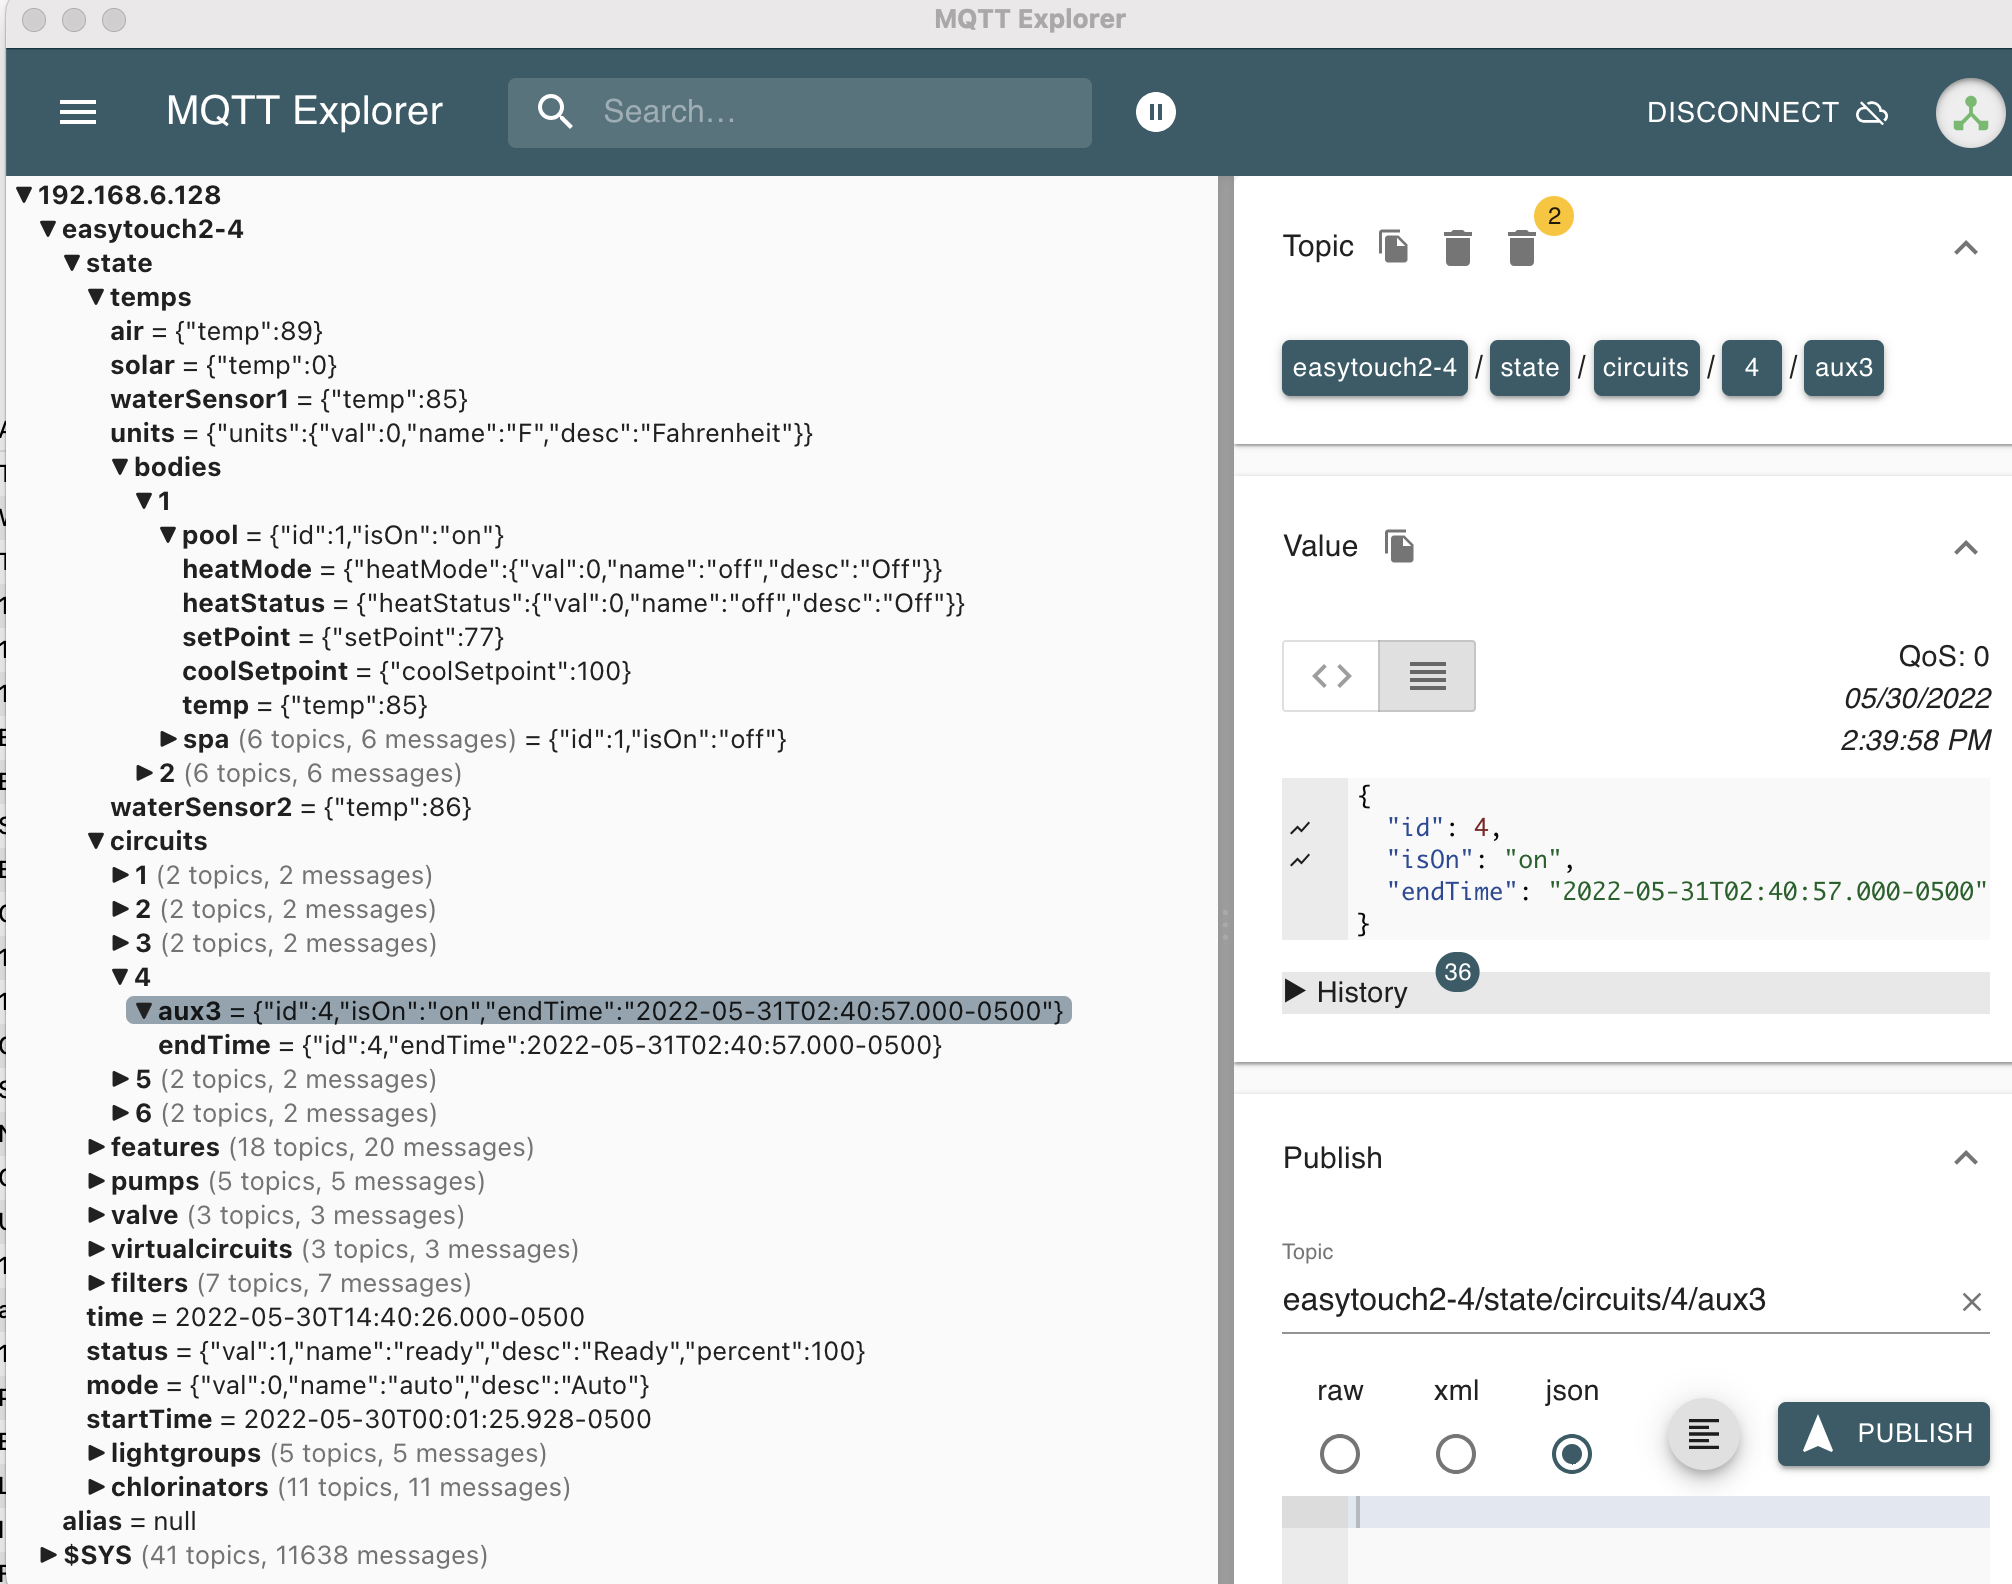The width and height of the screenshot is (2012, 1584).
Task: Collapse the bodies tree node
Action: pos(121,467)
